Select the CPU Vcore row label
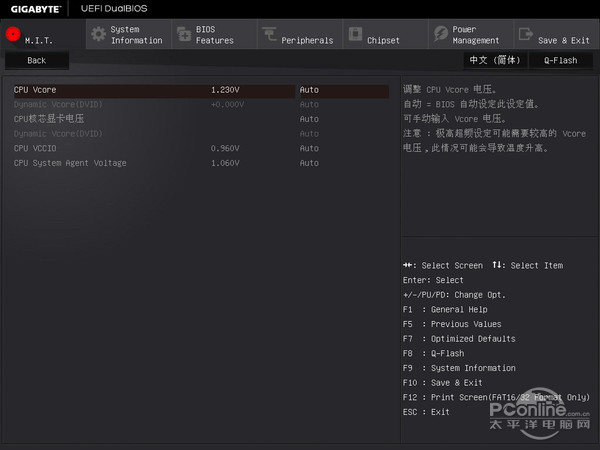 [x=35, y=90]
